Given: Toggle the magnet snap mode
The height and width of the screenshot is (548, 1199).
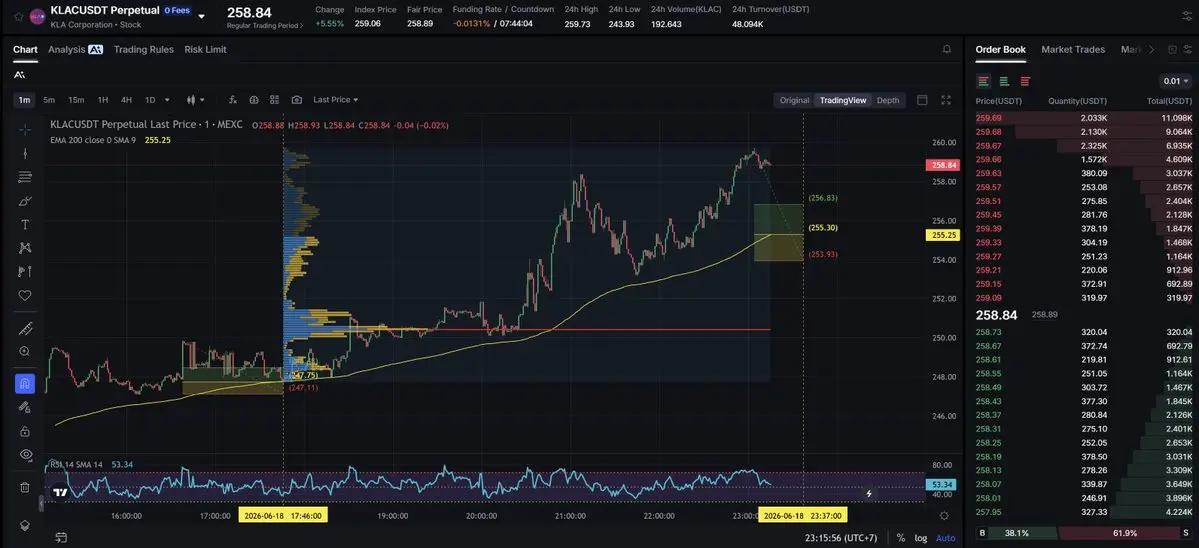Looking at the screenshot, I should point(24,384).
